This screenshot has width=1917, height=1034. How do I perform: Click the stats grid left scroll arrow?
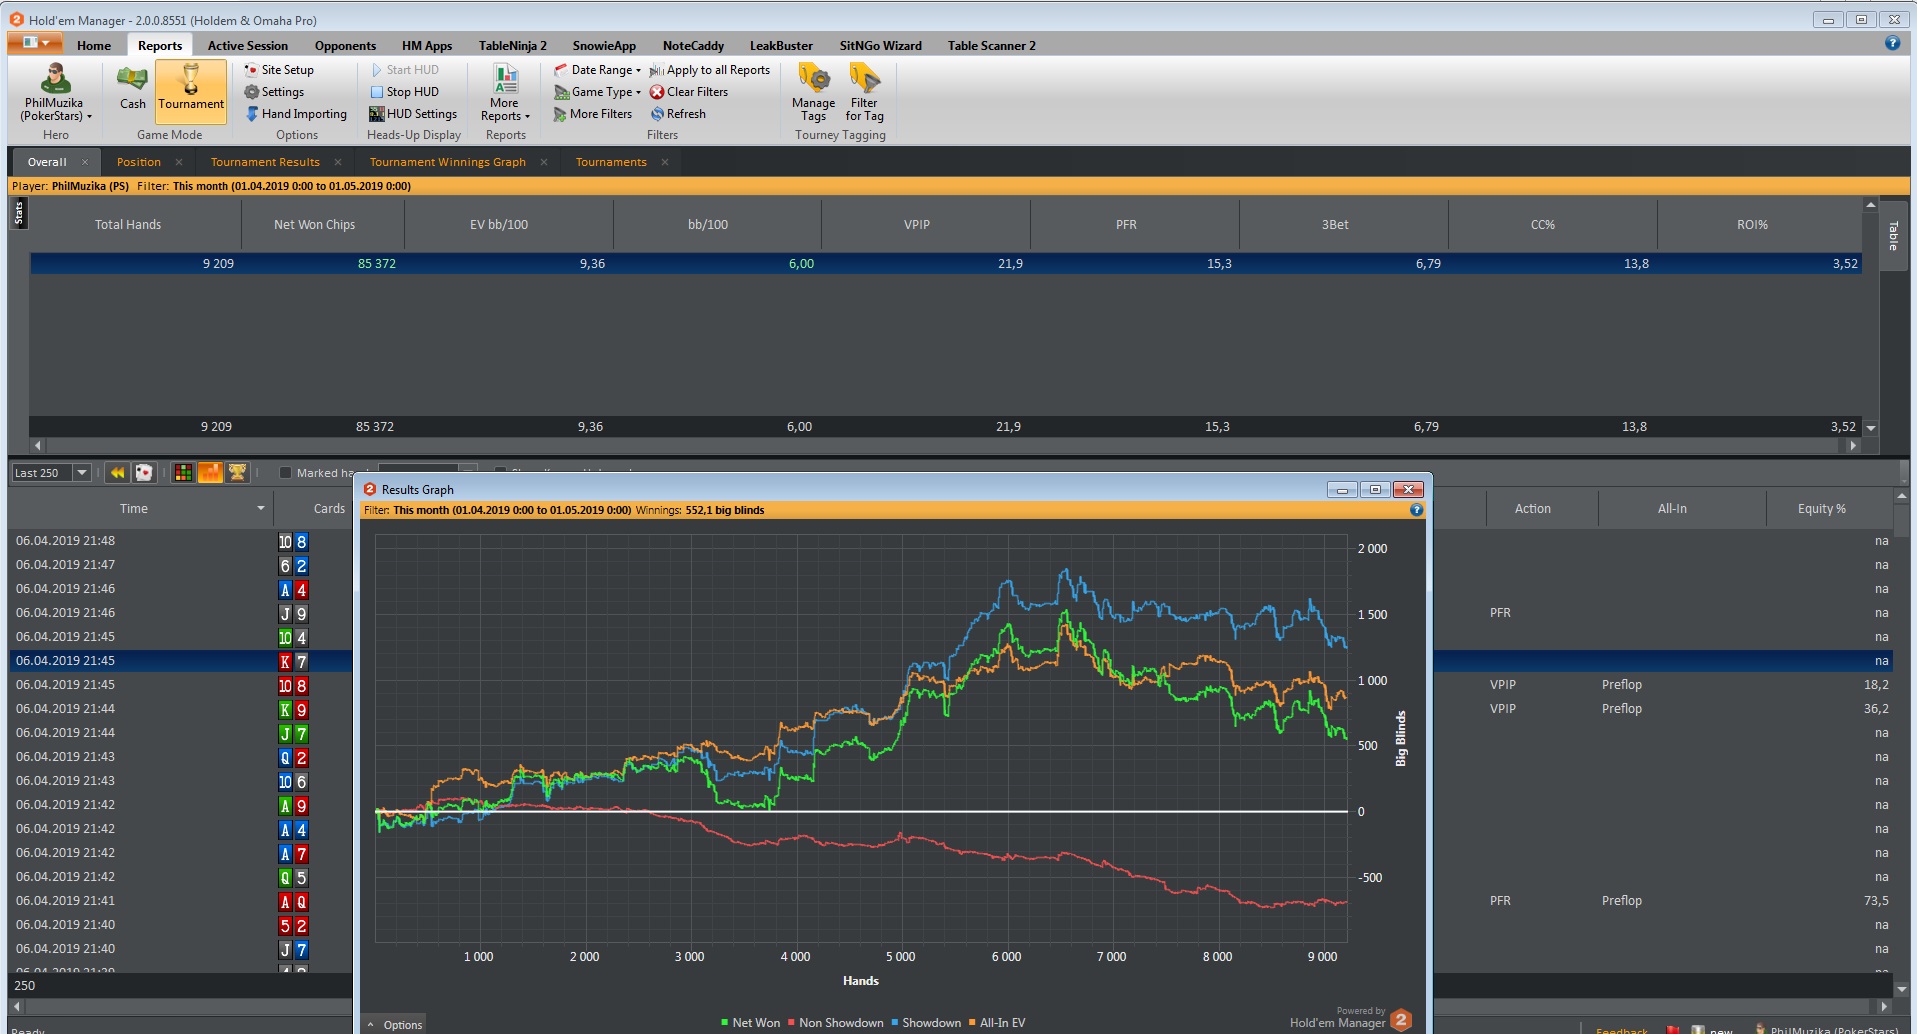point(38,446)
